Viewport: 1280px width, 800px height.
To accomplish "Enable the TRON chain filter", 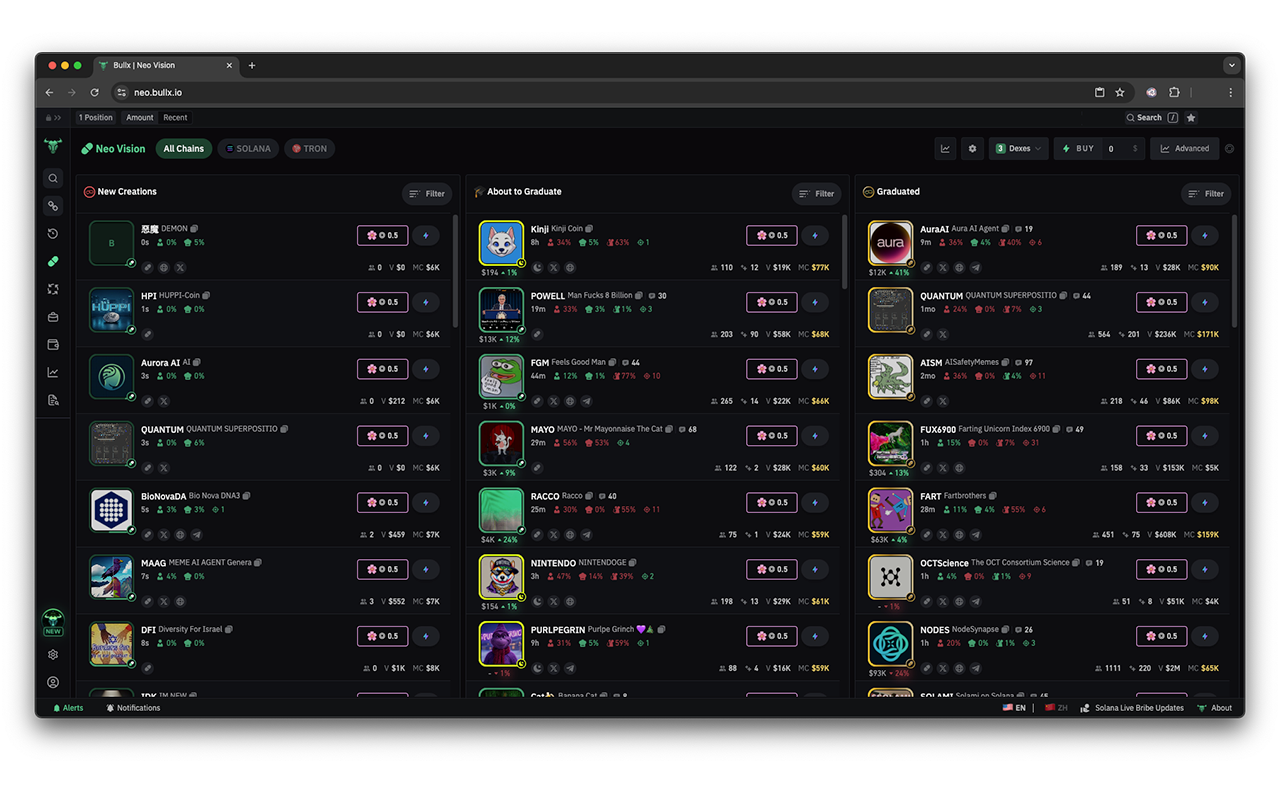I will point(309,148).
